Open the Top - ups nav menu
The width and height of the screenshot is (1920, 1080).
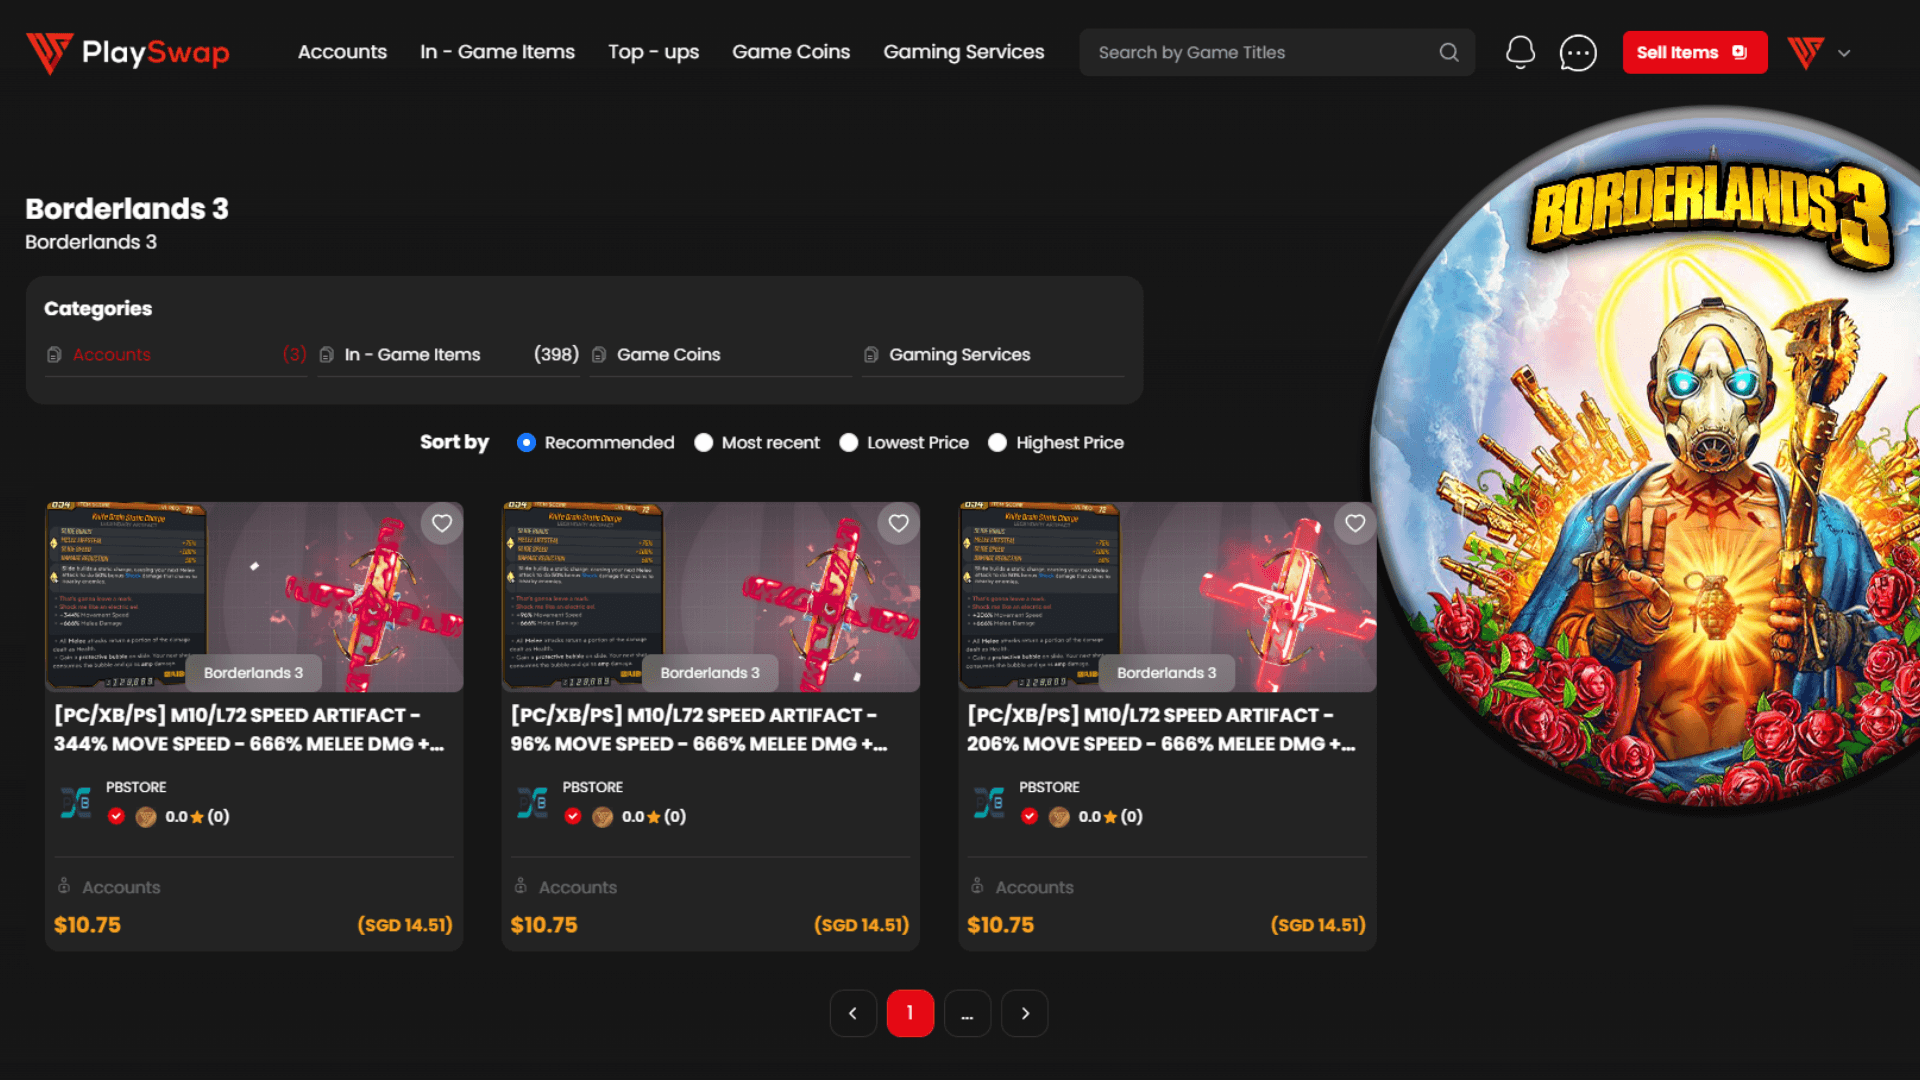pyautogui.click(x=653, y=52)
